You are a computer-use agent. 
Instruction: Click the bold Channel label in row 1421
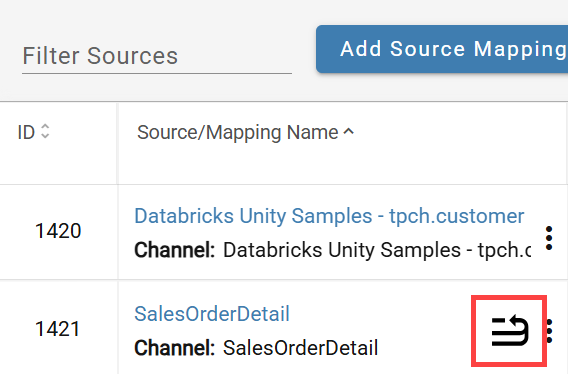pyautogui.click(x=175, y=348)
